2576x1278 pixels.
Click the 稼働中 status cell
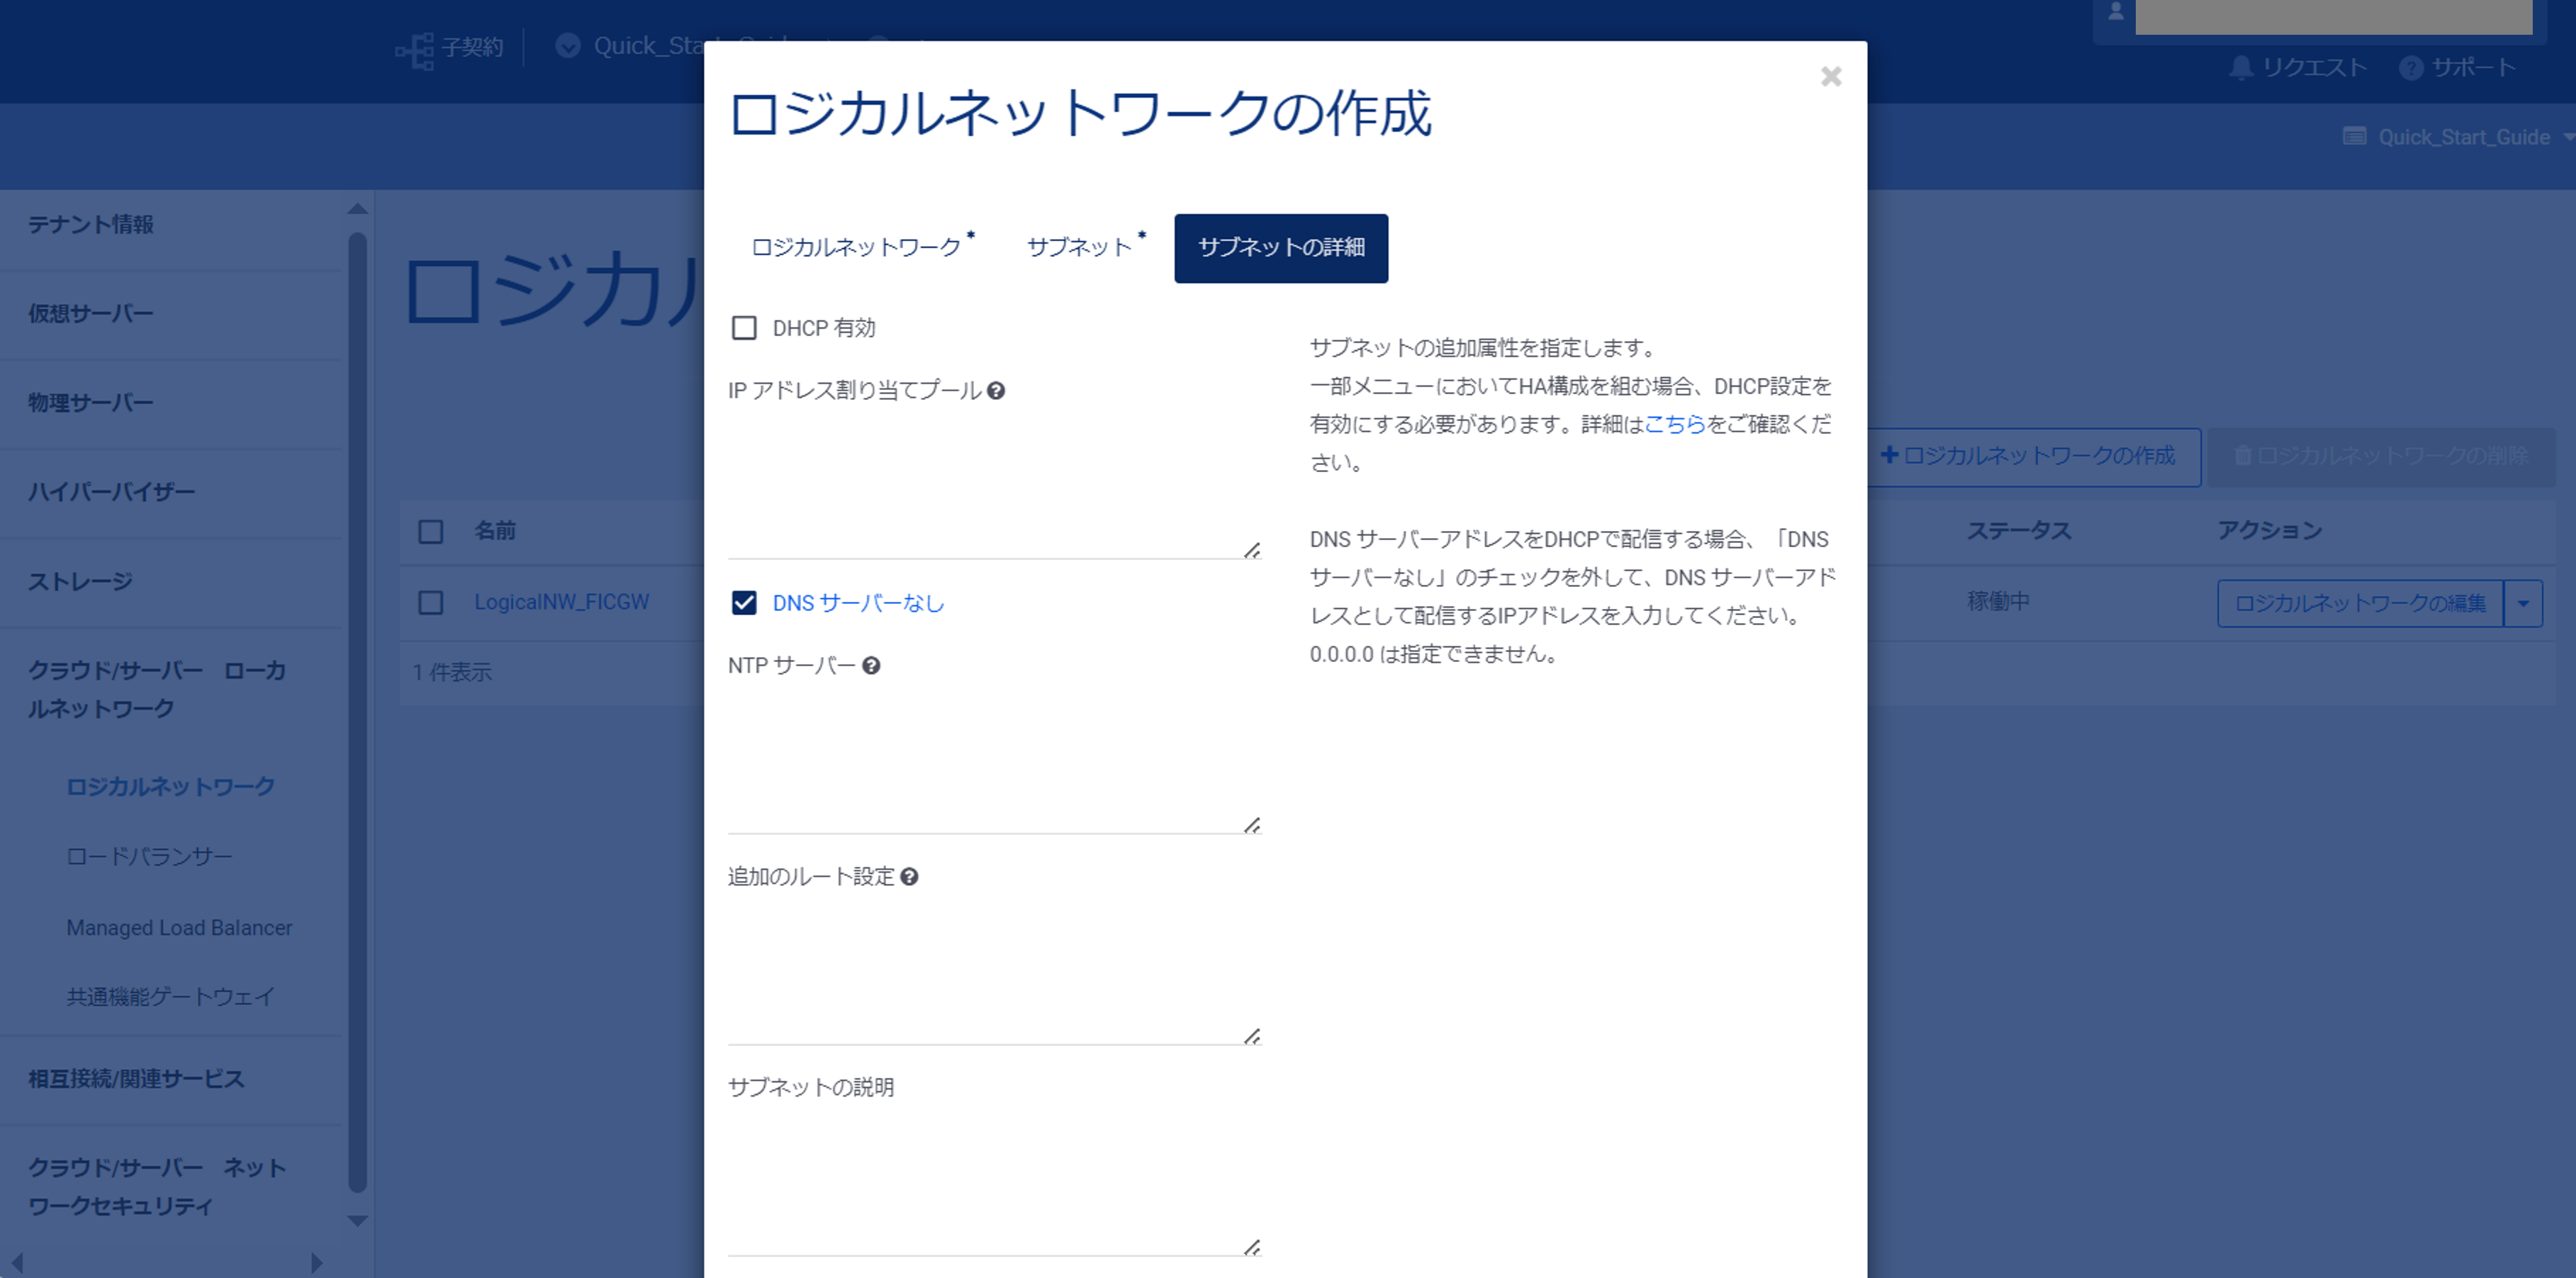pos(1998,601)
